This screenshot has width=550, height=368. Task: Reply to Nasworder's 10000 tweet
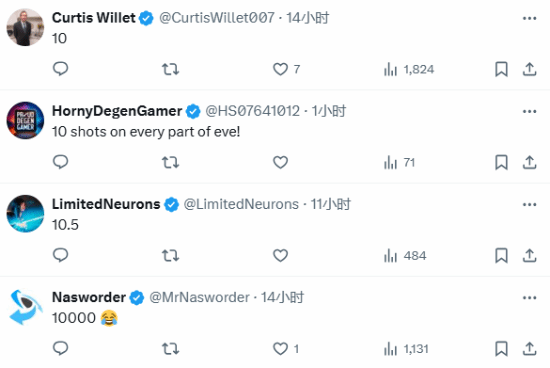coord(60,348)
